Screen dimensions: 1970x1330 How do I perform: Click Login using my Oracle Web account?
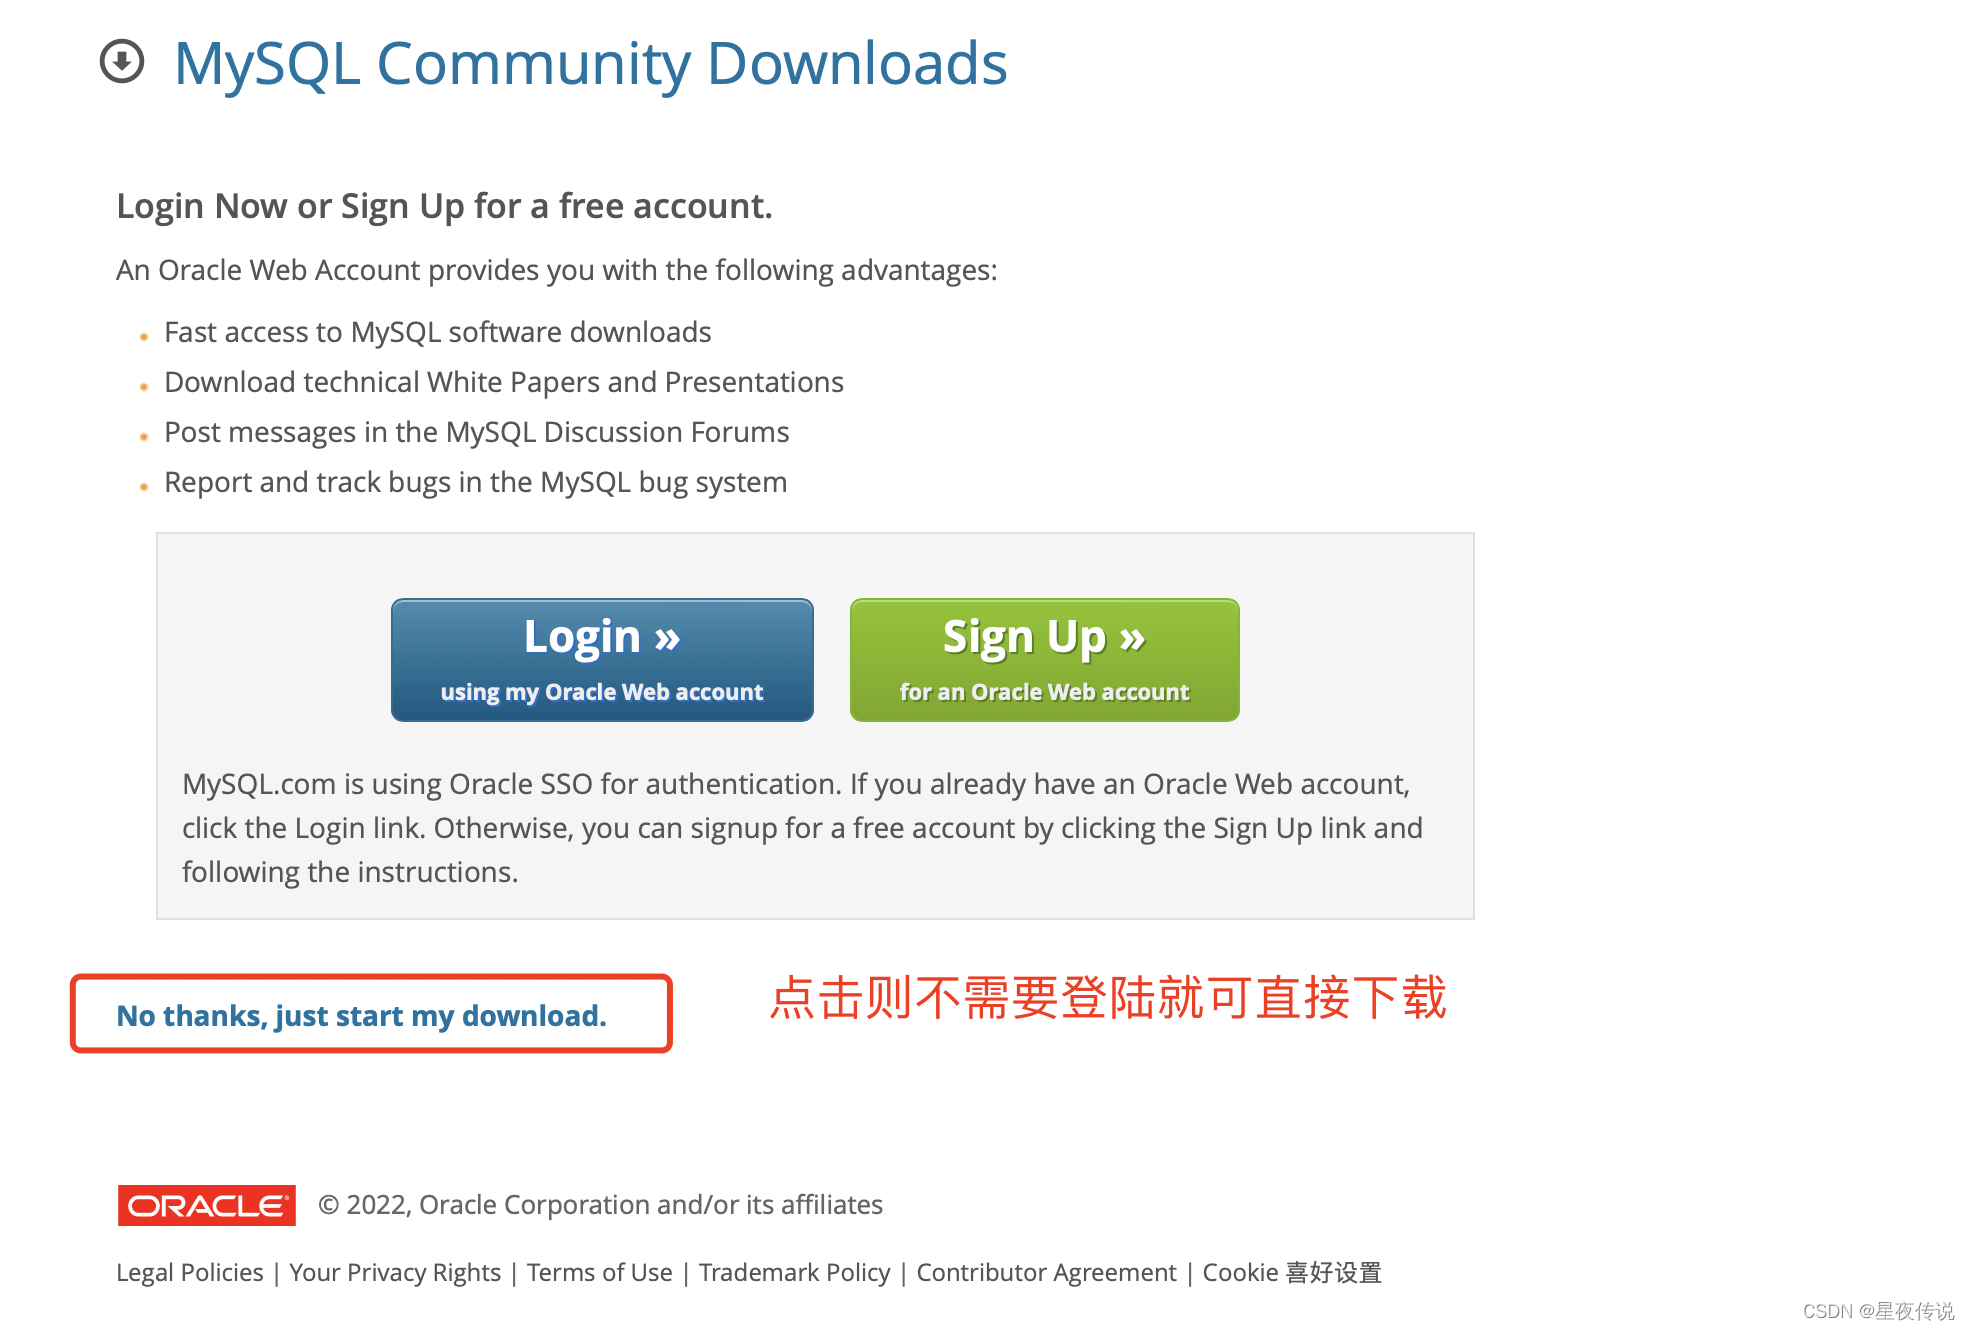(602, 660)
